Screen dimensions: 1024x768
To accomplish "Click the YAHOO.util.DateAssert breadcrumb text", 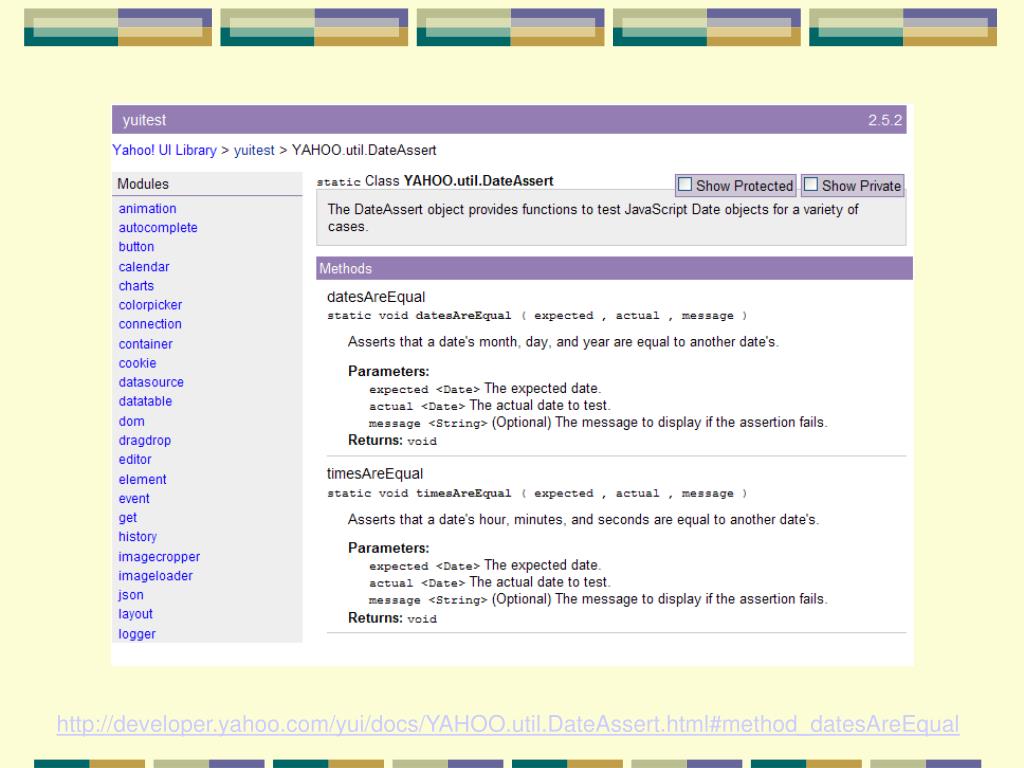I will (364, 150).
